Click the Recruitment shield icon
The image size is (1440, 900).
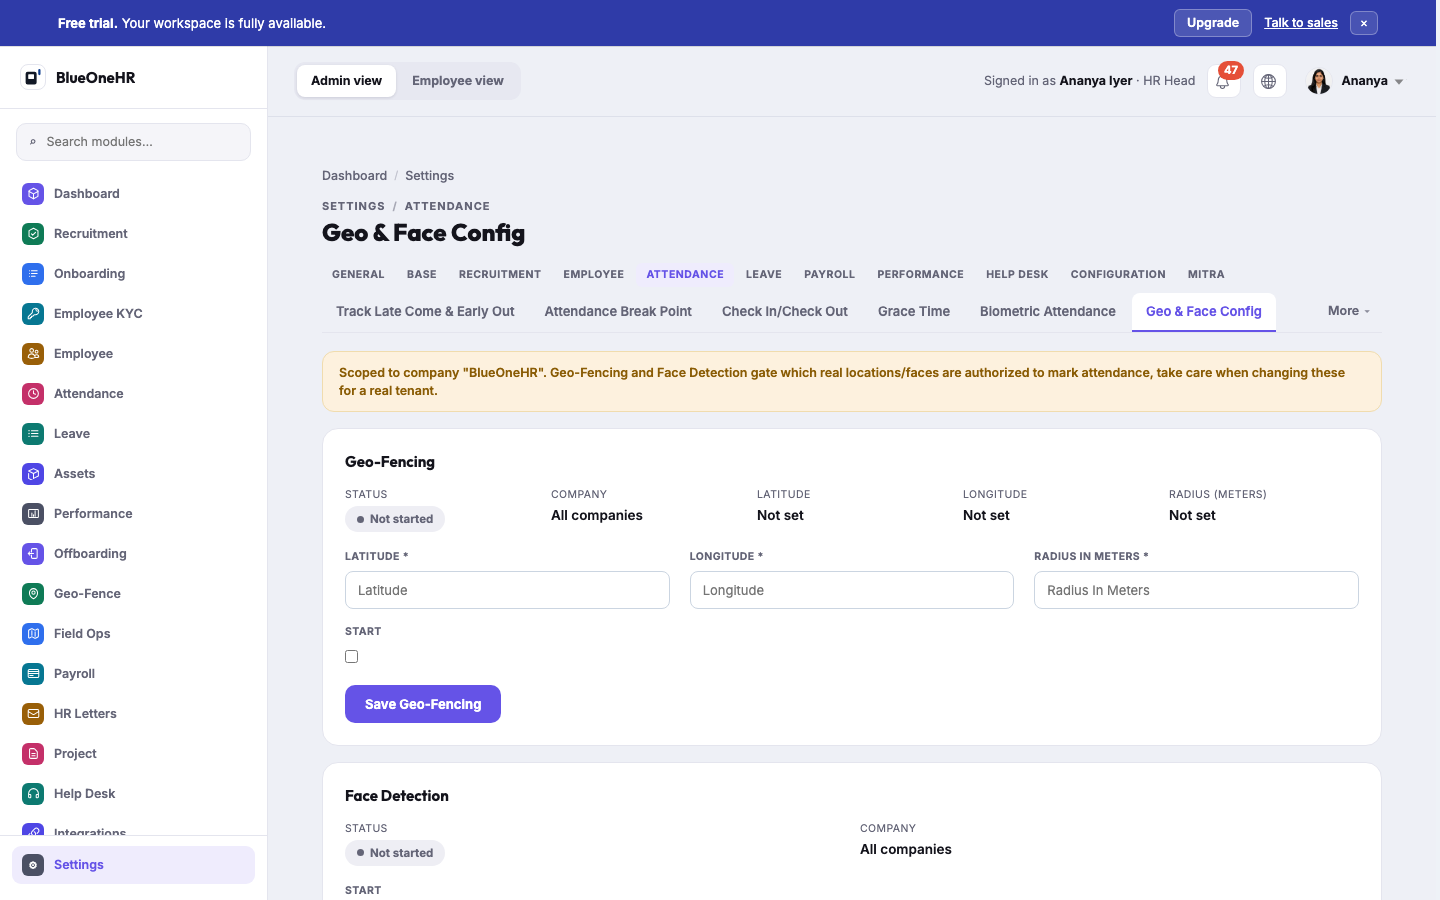(33, 234)
